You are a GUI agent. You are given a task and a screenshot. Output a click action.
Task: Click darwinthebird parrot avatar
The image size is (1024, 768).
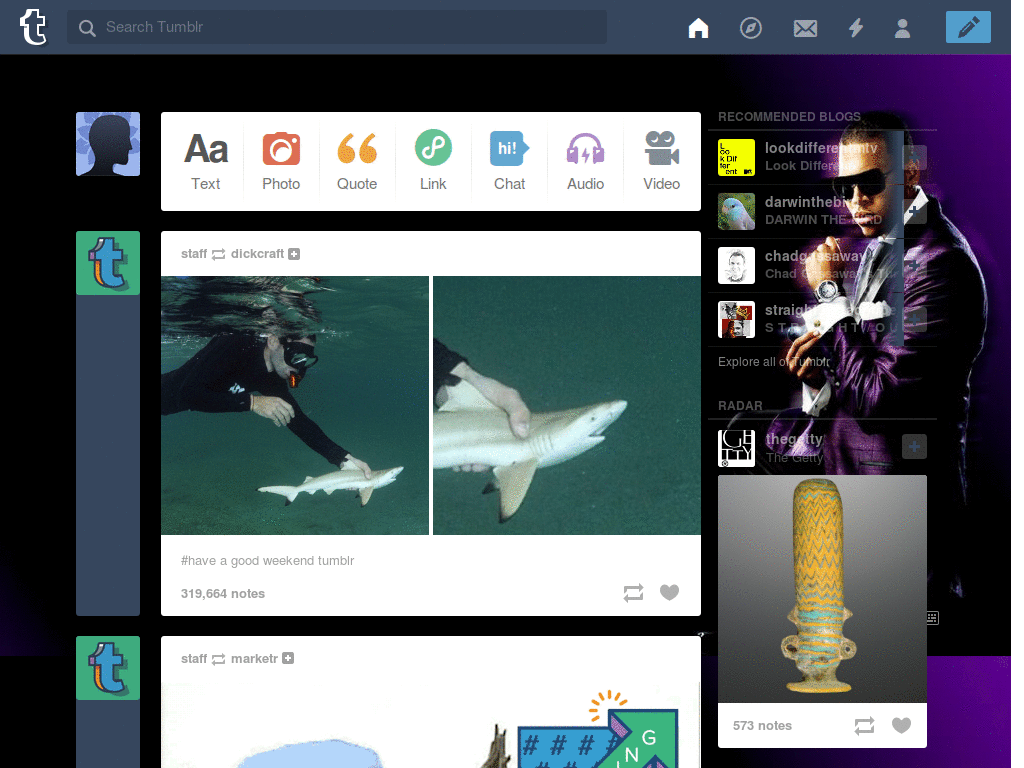point(736,212)
